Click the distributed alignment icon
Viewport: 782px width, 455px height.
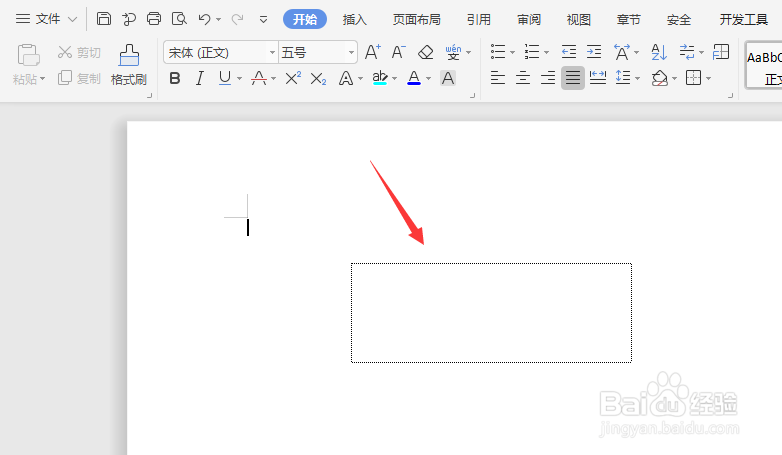coord(597,78)
